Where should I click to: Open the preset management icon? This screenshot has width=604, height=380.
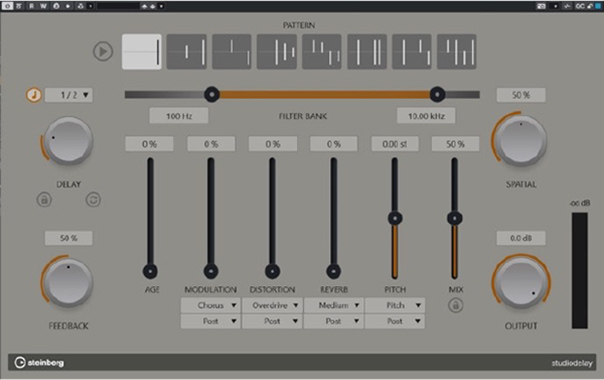pyautogui.click(x=80, y=6)
